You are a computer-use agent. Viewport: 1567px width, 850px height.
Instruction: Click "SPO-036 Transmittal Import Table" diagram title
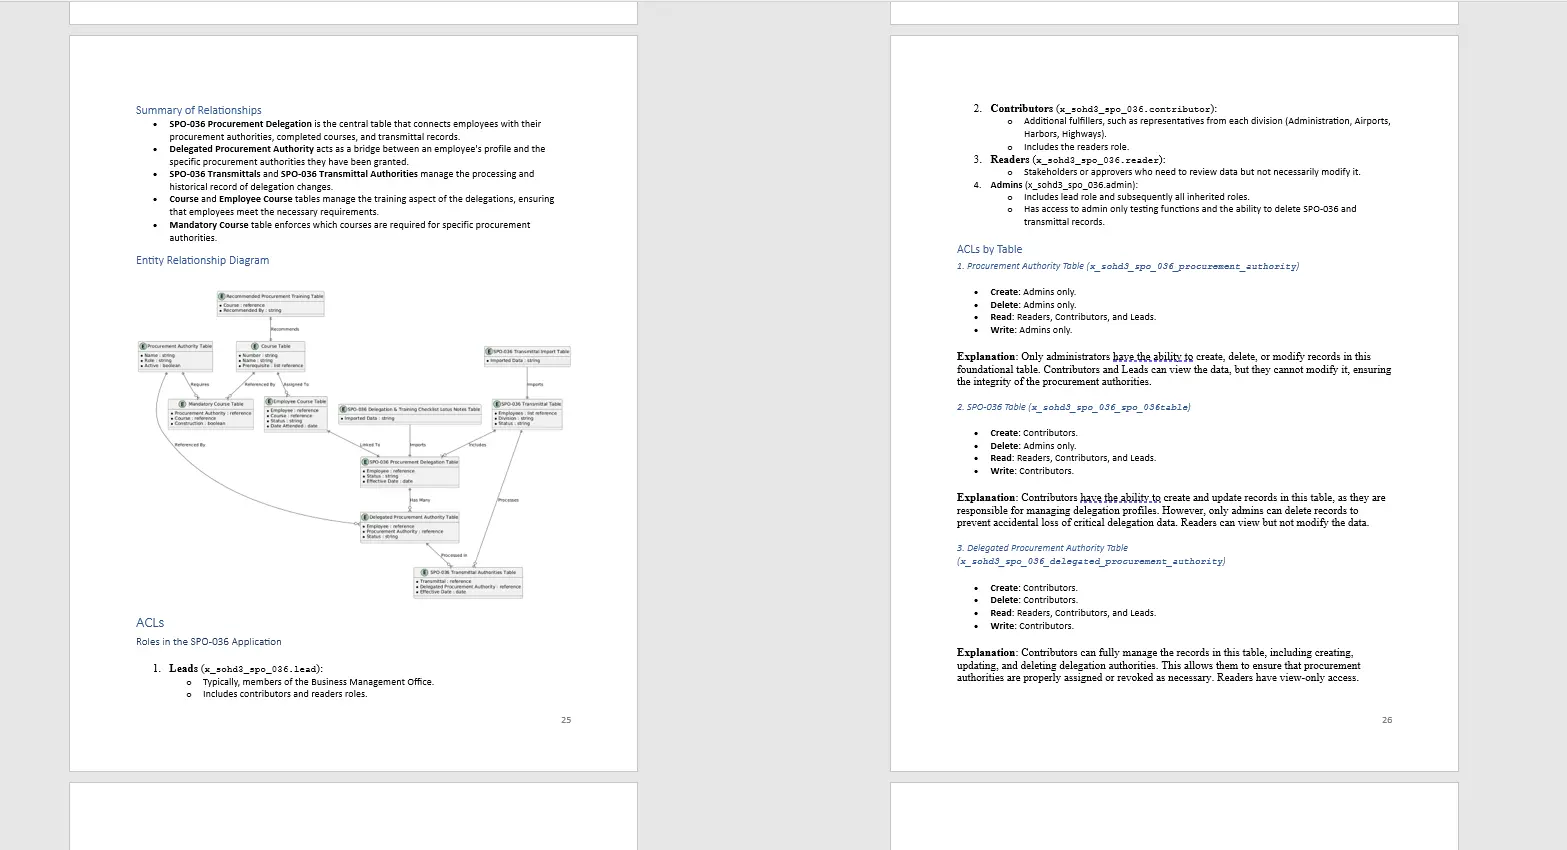tap(530, 351)
